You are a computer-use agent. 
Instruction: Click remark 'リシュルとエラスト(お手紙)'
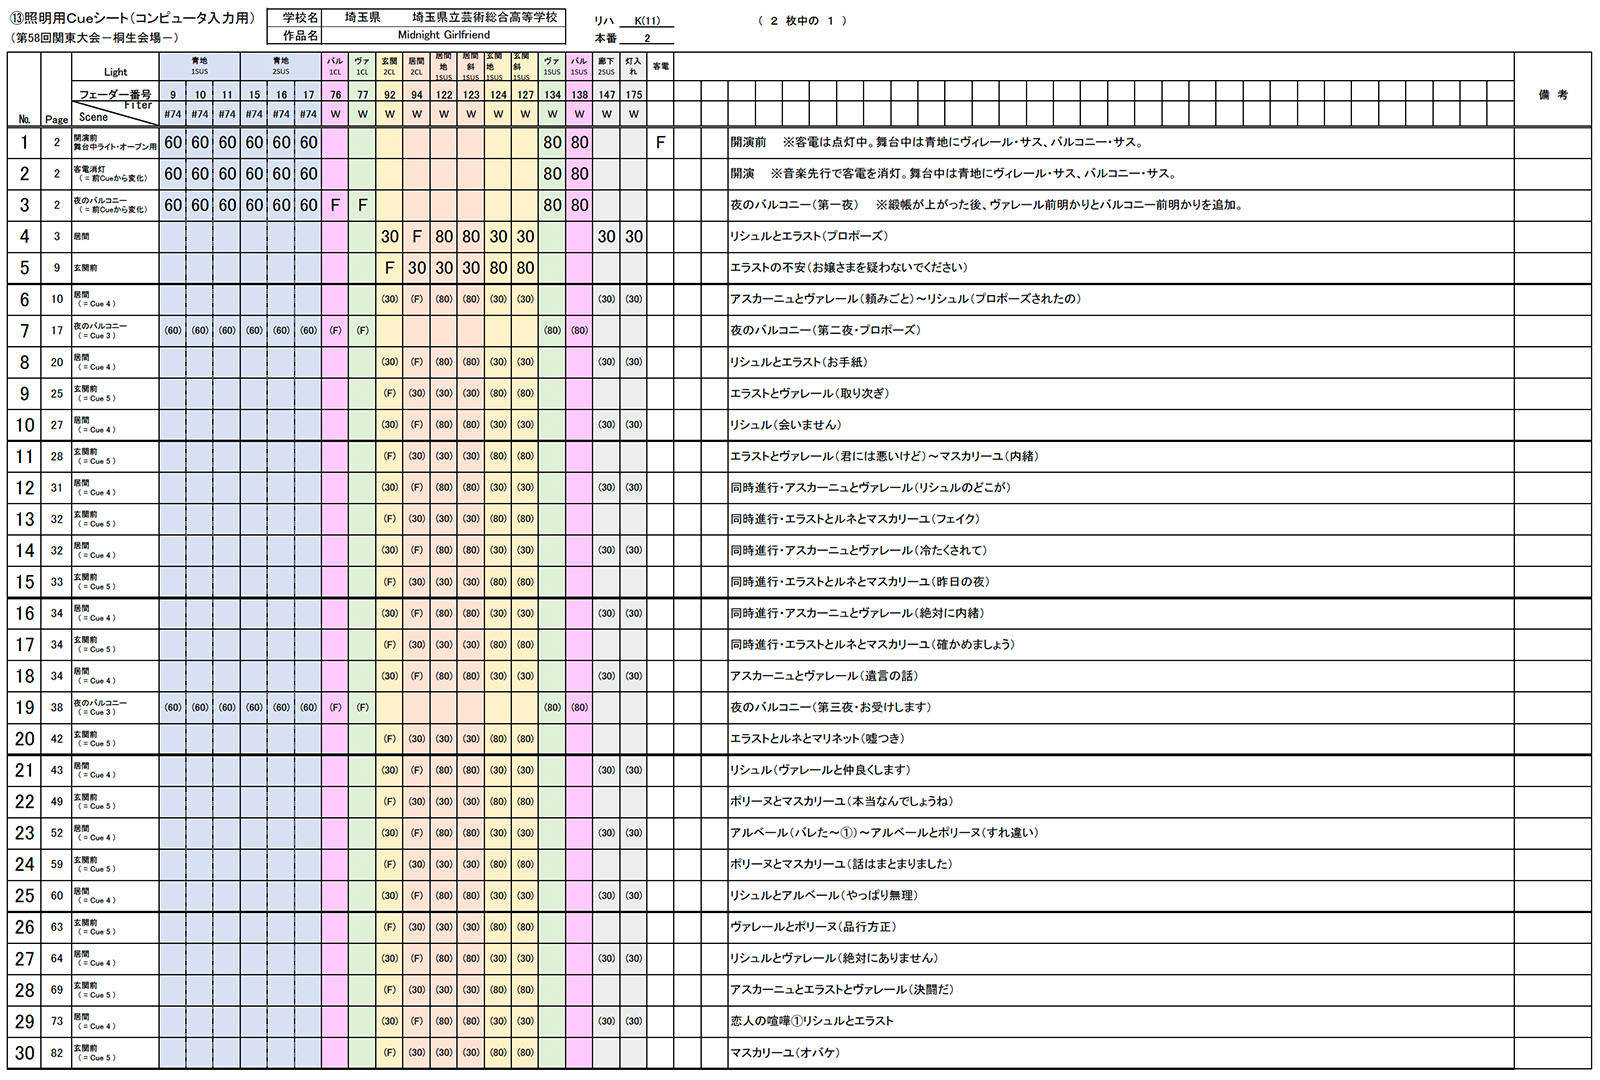click(x=799, y=362)
